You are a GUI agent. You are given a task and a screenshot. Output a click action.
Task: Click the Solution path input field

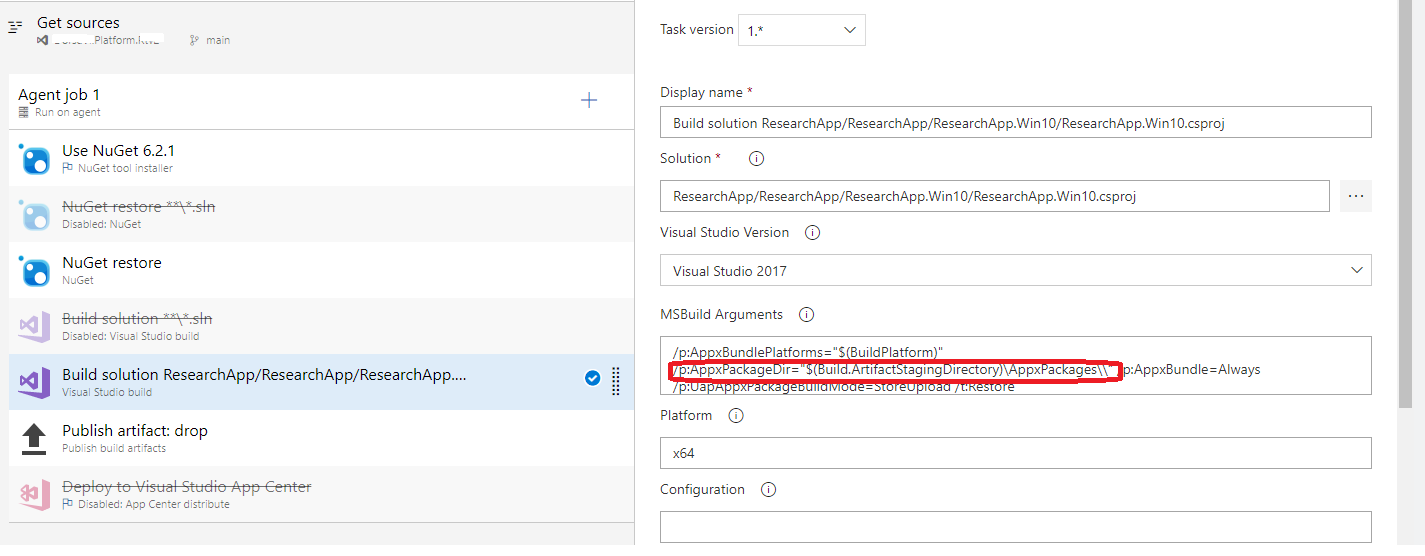(x=995, y=196)
